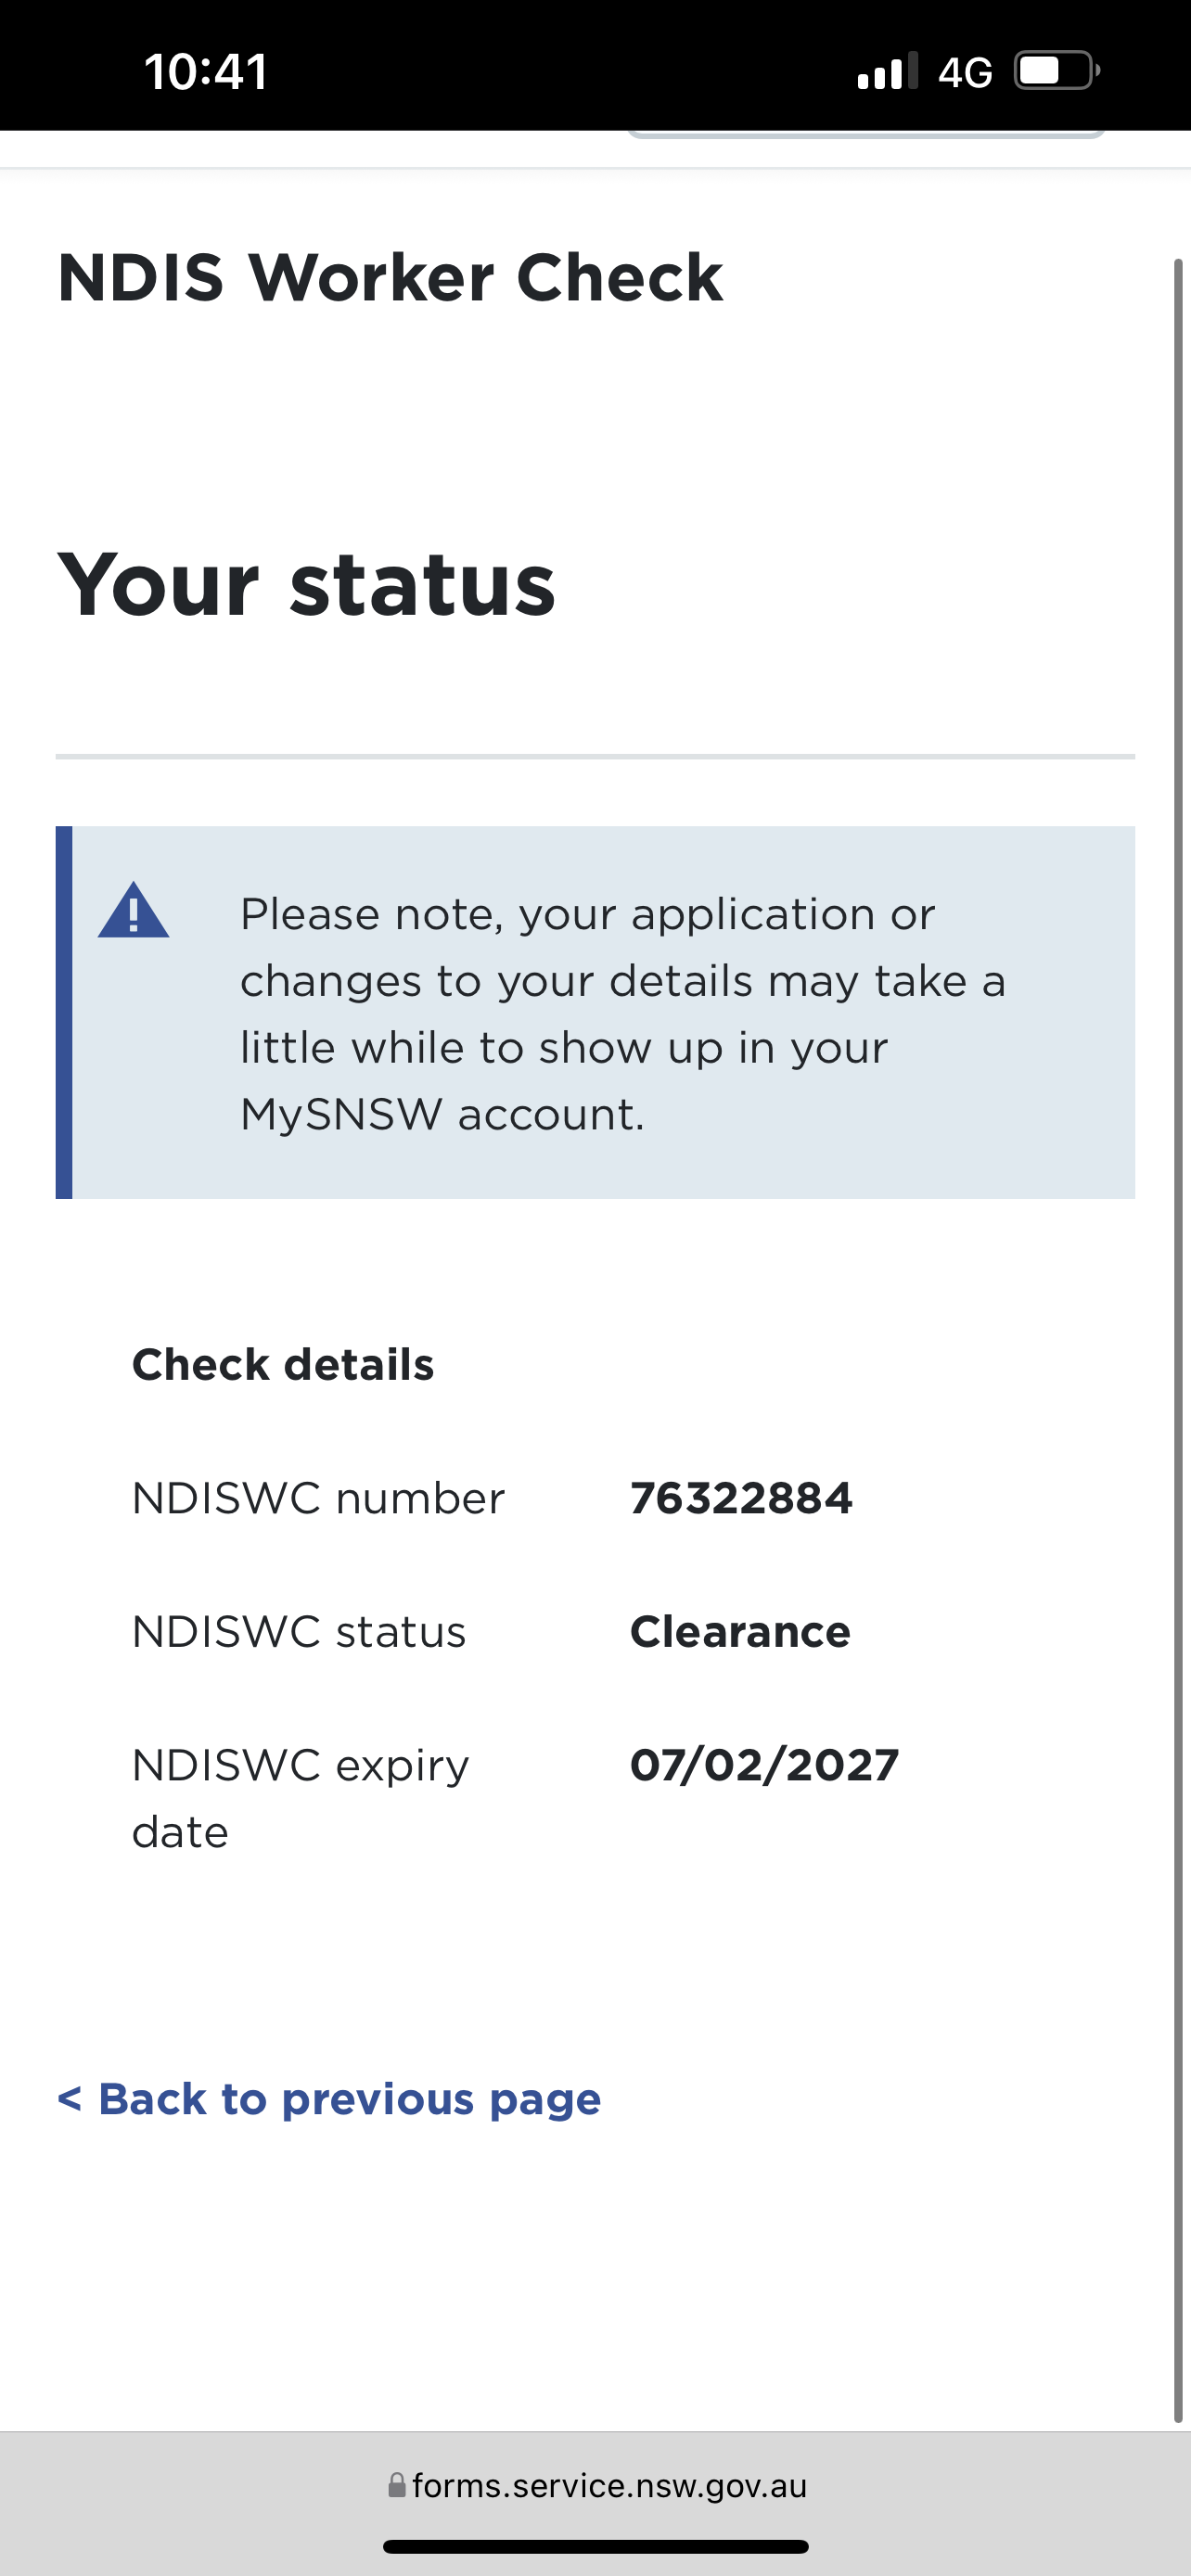
Task: Tap the cellular signal bars icon
Action: pos(887,71)
